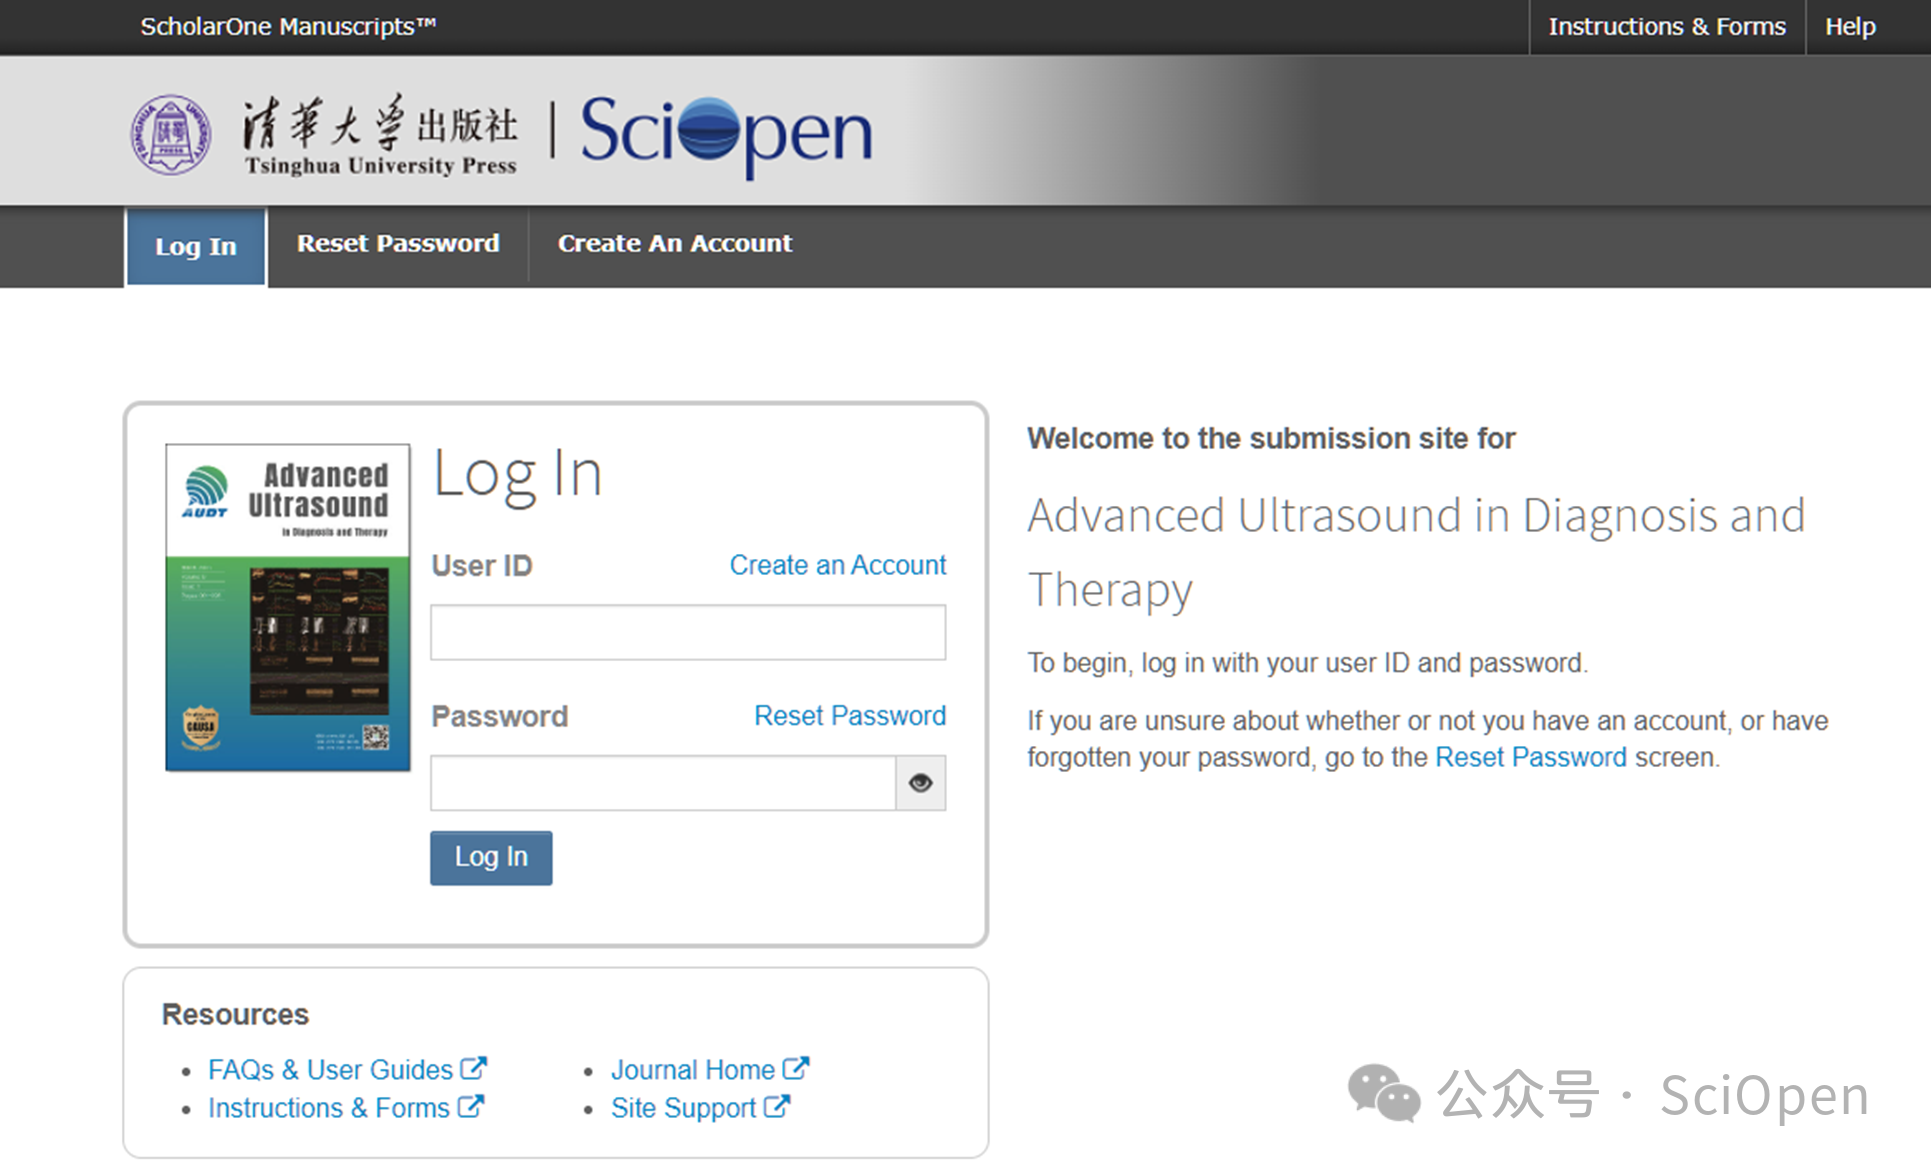Click the blue Log In button
The height and width of the screenshot is (1172, 1931).
[491, 858]
